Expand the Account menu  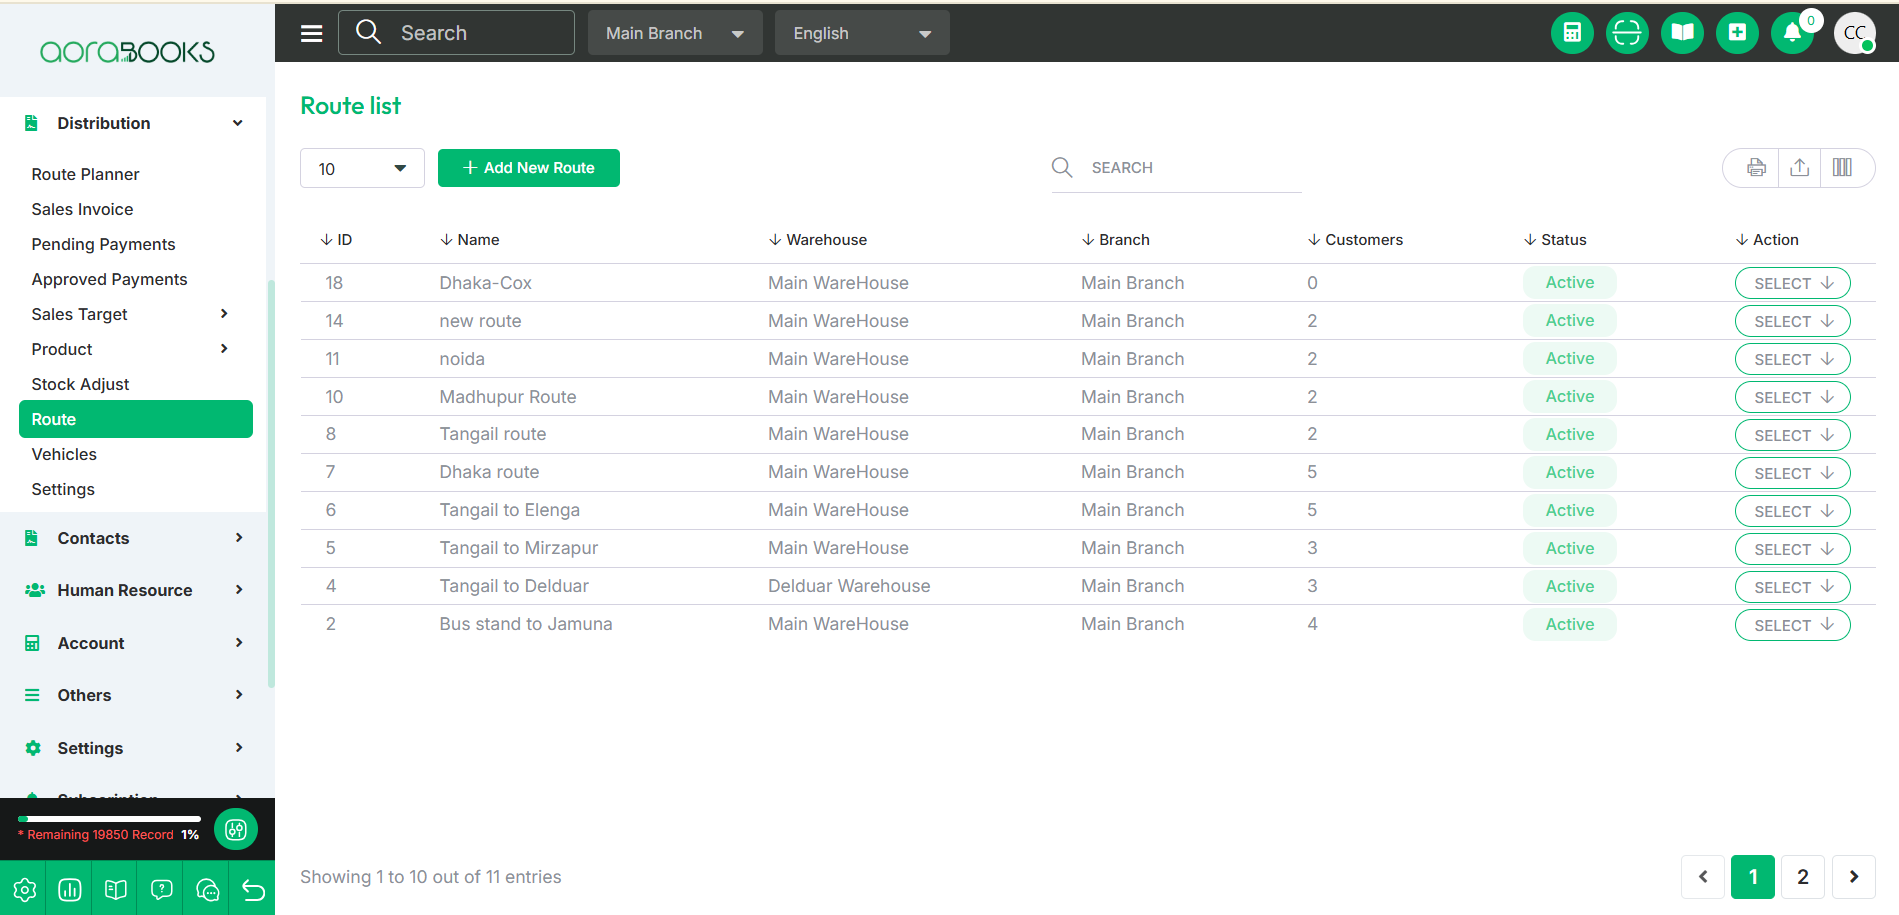pyautogui.click(x=134, y=643)
